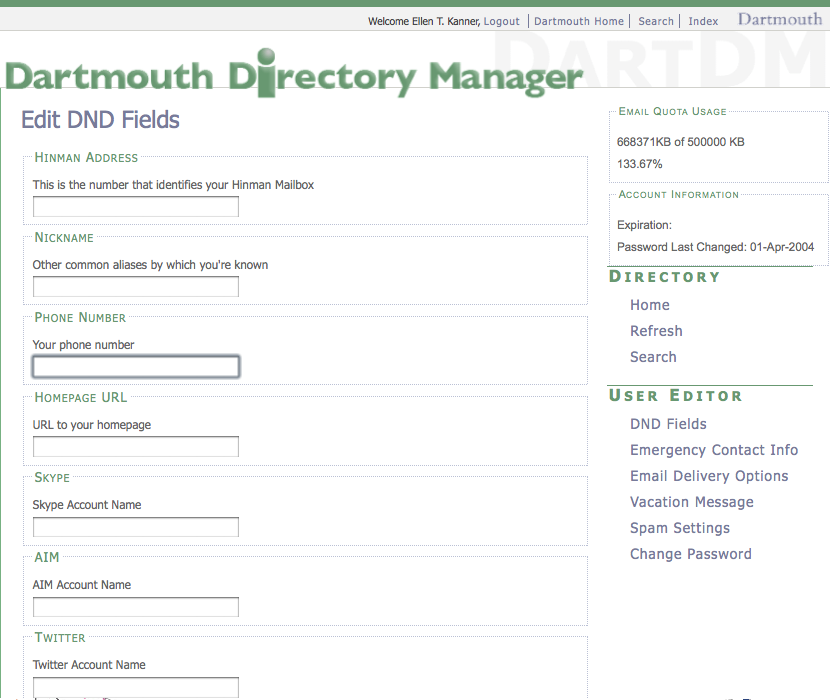Click the '668371KB of 500000 KB' text
830x700 pixels.
click(x=680, y=142)
